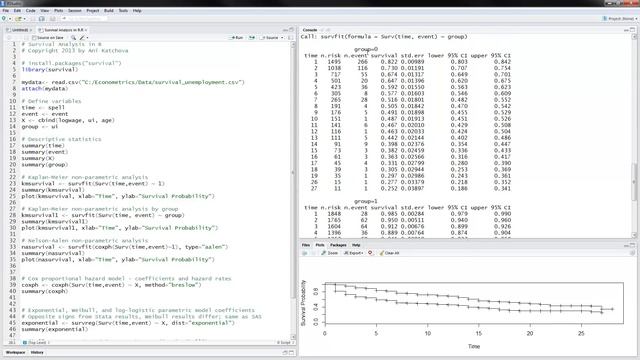Click the Print icon in main toolbar
The height and width of the screenshot is (360, 640).
(52, 19)
